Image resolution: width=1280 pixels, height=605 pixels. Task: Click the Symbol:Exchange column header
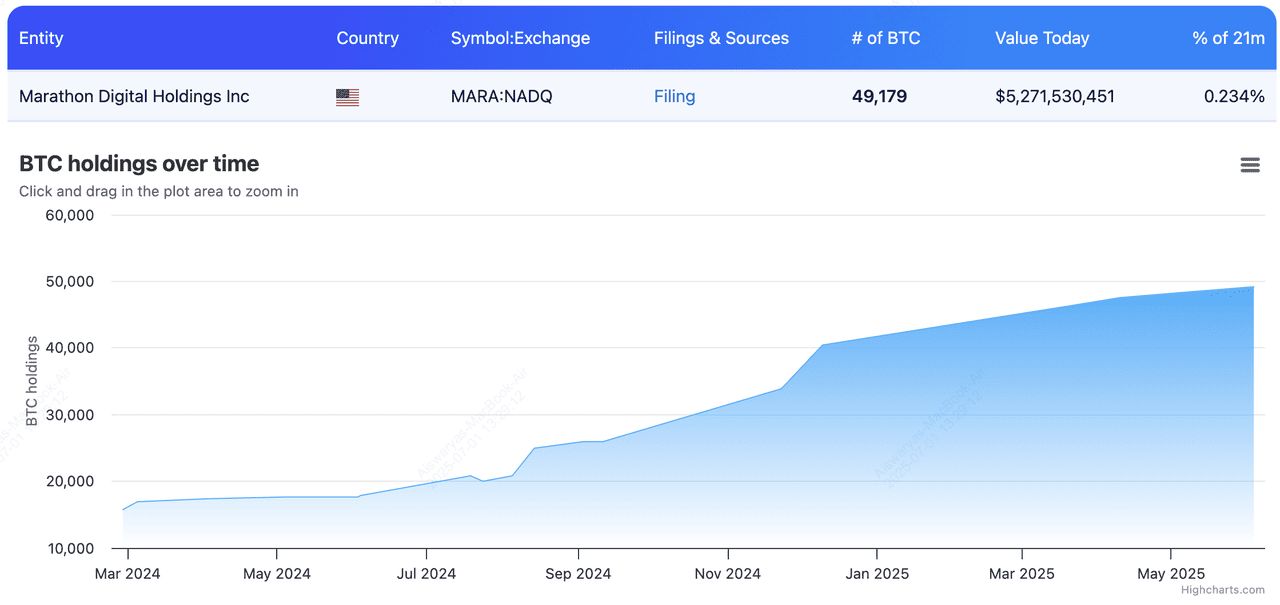tap(521, 38)
